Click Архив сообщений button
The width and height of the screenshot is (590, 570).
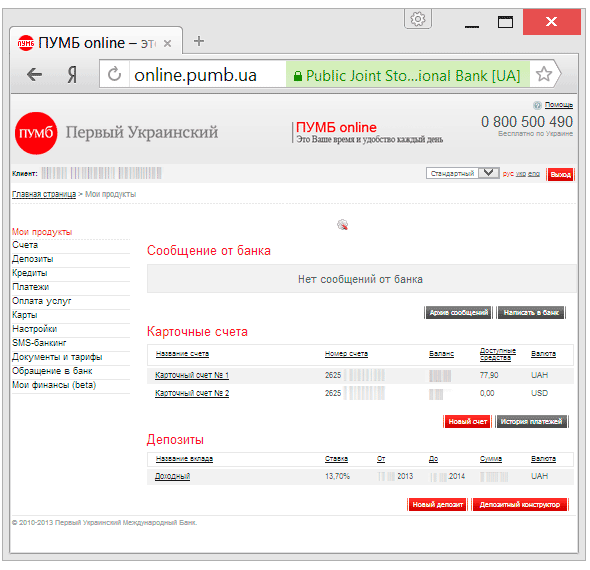pyautogui.click(x=458, y=313)
